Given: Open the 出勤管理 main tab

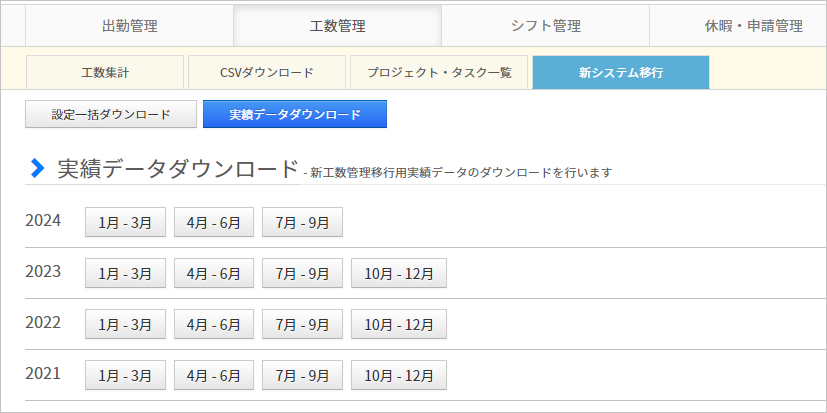Looking at the screenshot, I should [x=129, y=26].
